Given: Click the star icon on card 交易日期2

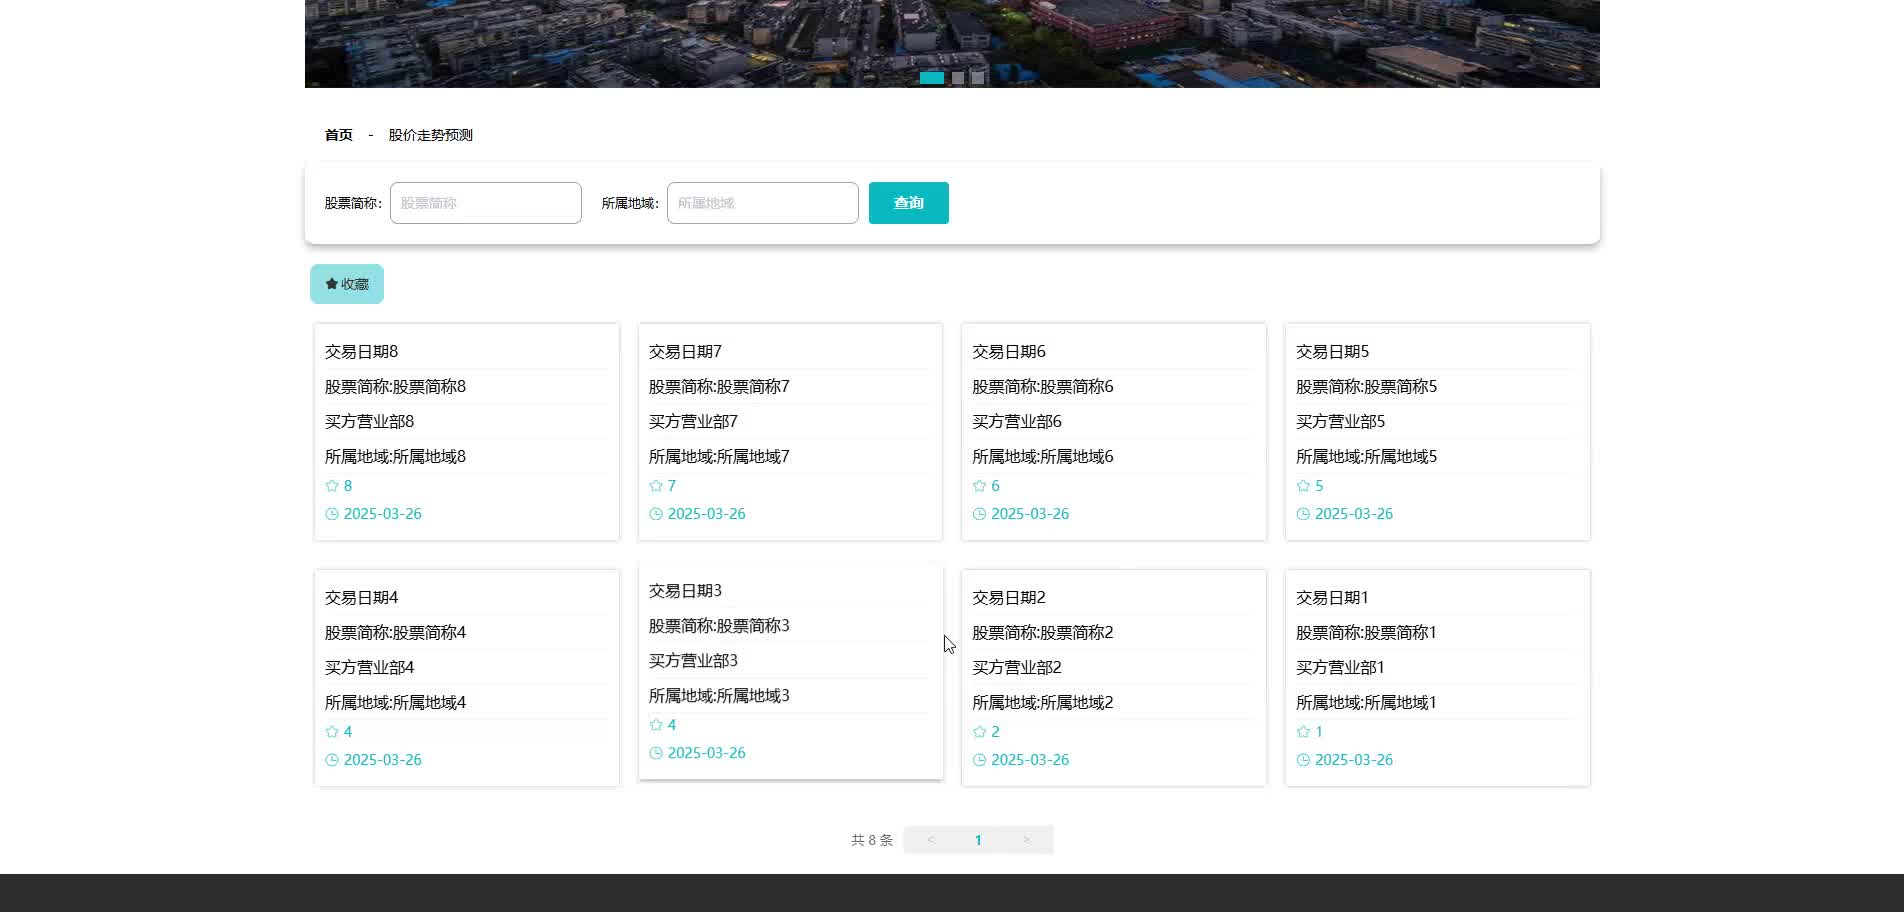Looking at the screenshot, I should pyautogui.click(x=980, y=732).
